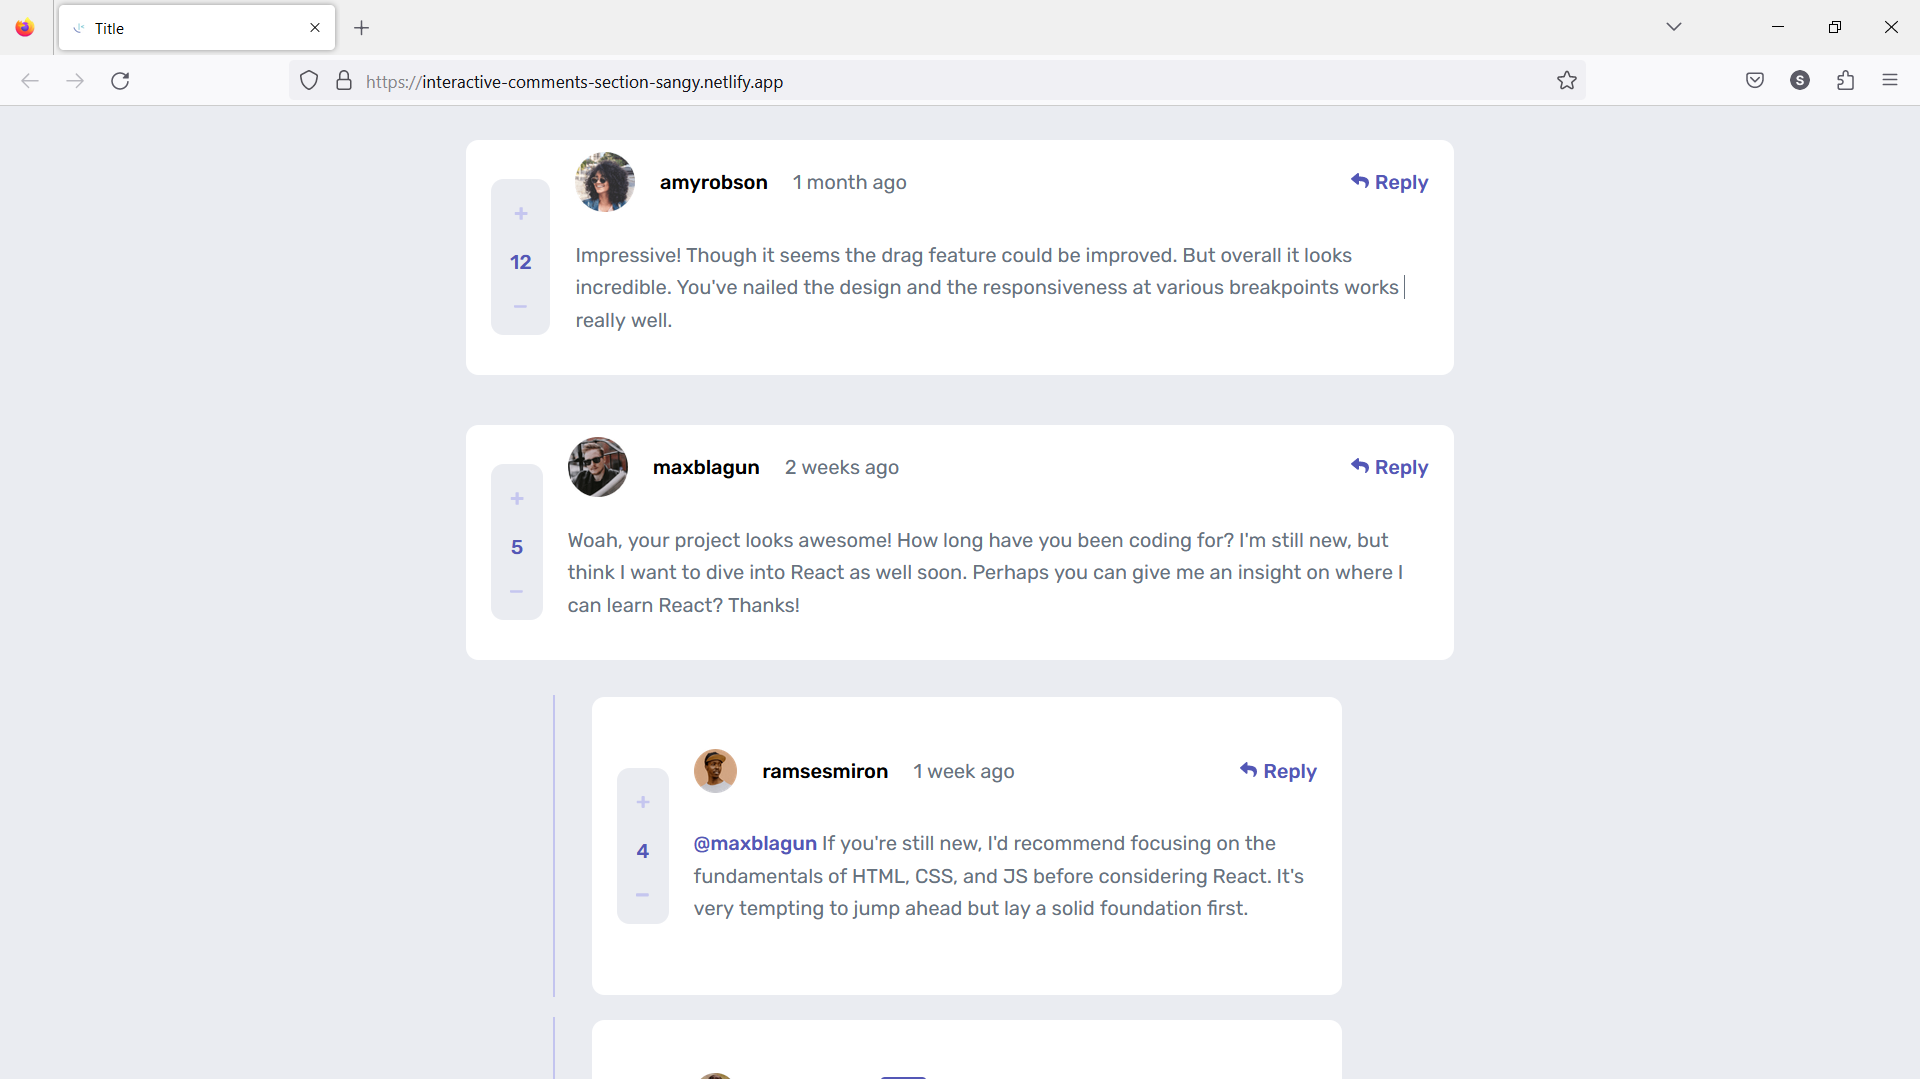View site security via the padlock icon
This screenshot has width=1920, height=1080.
[344, 80]
